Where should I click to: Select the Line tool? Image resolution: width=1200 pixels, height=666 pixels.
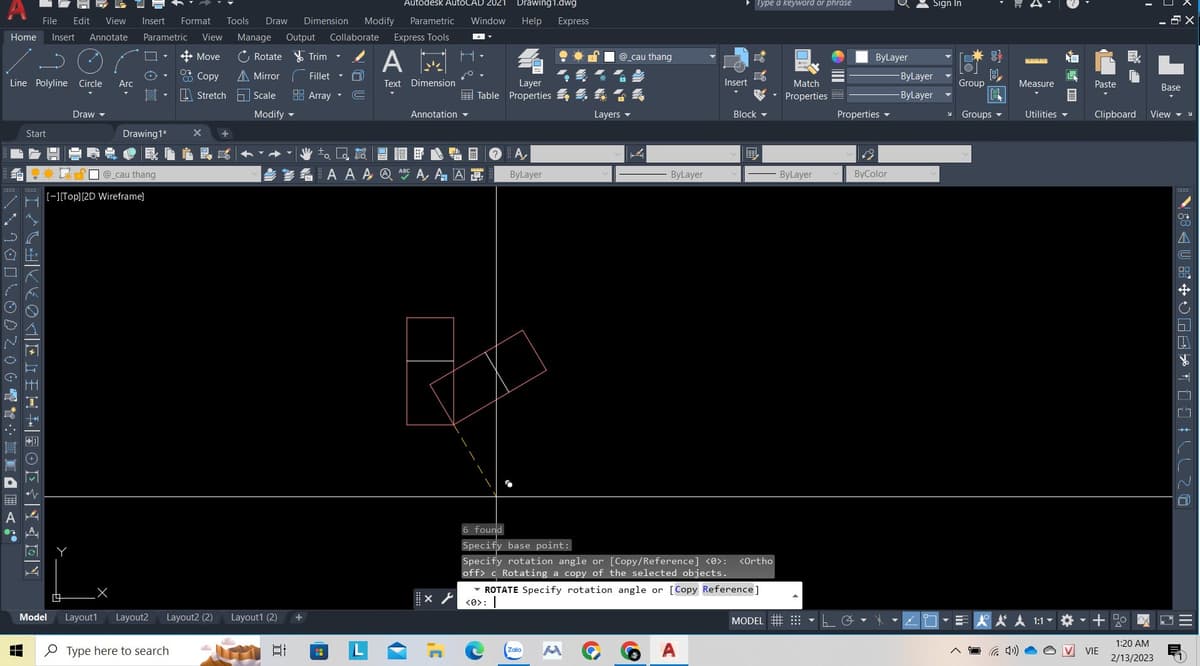[x=18, y=68]
